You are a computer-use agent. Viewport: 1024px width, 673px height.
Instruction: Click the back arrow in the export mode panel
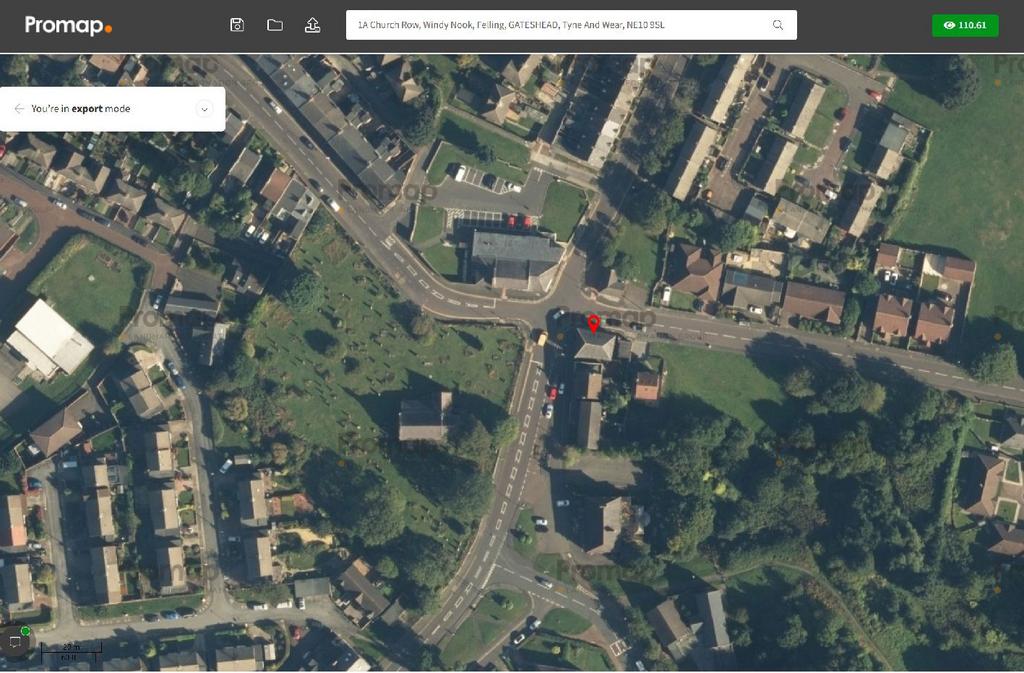(x=19, y=108)
